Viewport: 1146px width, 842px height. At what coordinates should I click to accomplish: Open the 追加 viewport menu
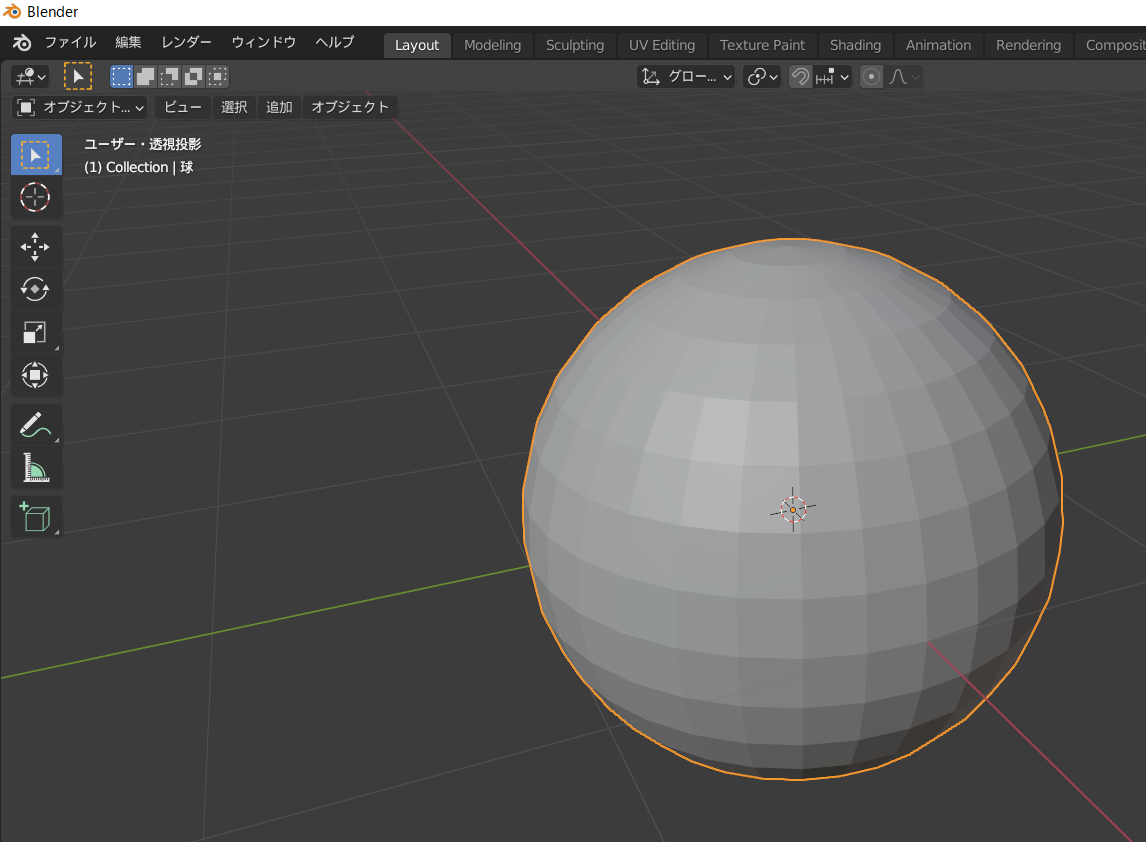point(279,107)
